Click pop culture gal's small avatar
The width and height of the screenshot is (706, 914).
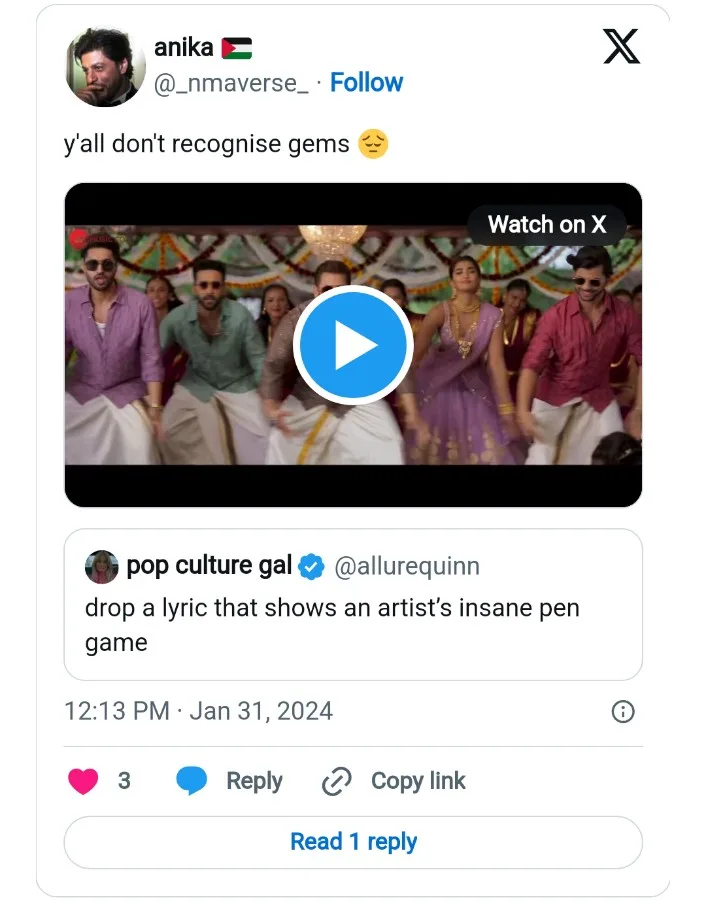102,566
